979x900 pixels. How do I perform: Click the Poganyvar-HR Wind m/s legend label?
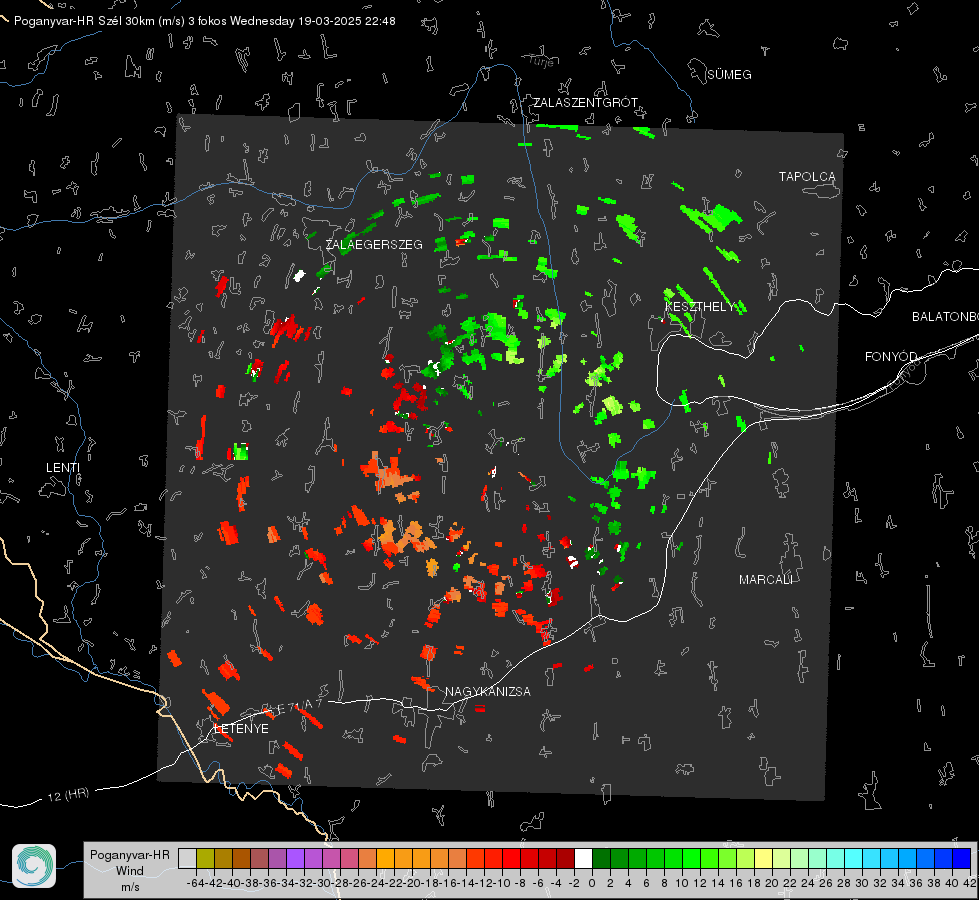click(x=130, y=871)
